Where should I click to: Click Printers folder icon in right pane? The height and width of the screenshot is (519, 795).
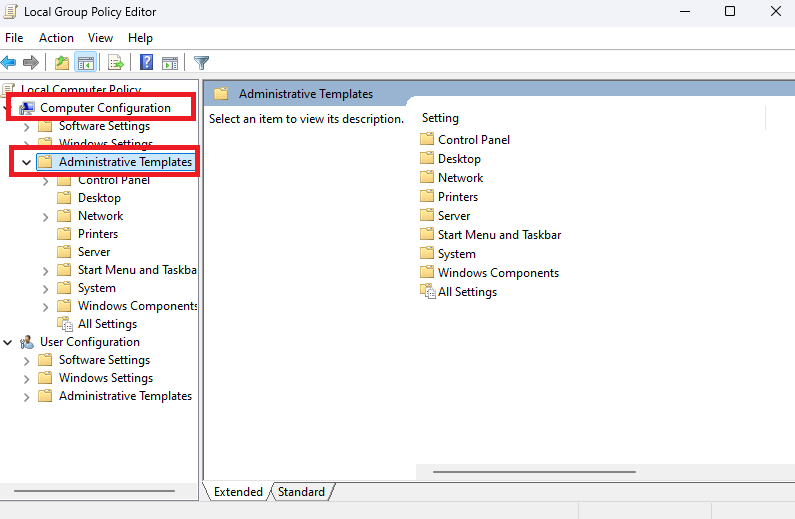coord(427,196)
